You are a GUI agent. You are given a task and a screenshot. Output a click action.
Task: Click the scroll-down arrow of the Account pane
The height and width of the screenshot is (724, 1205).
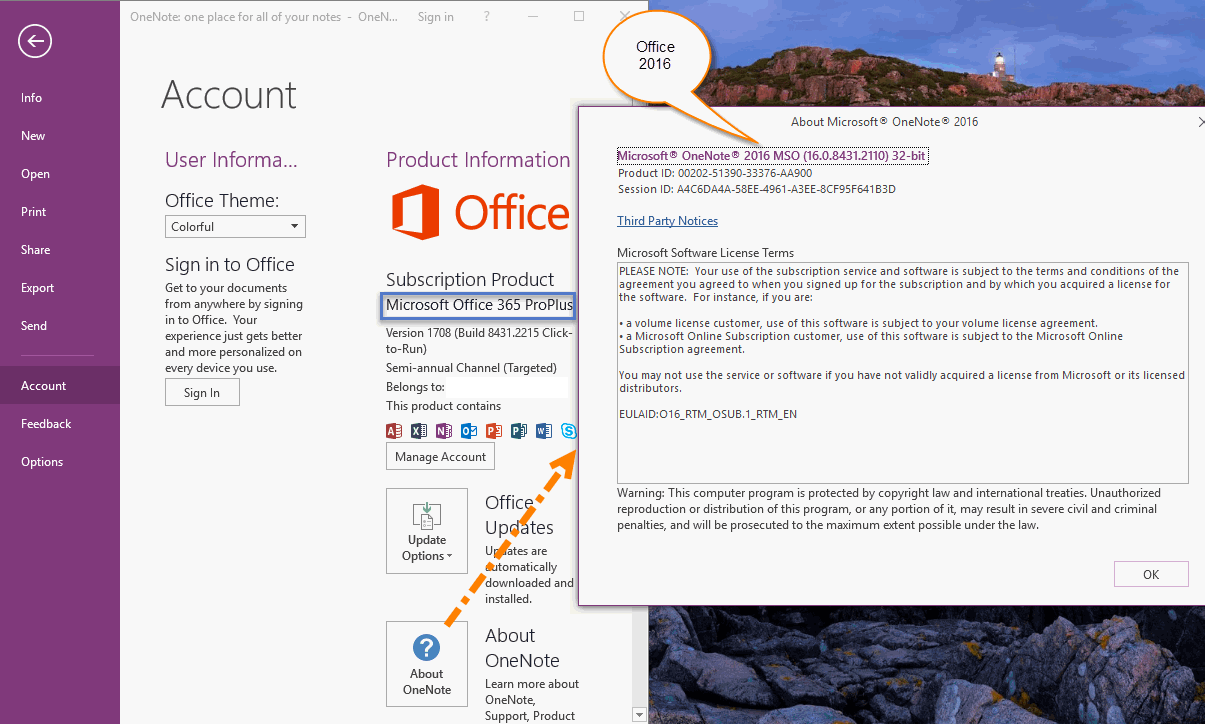point(640,714)
